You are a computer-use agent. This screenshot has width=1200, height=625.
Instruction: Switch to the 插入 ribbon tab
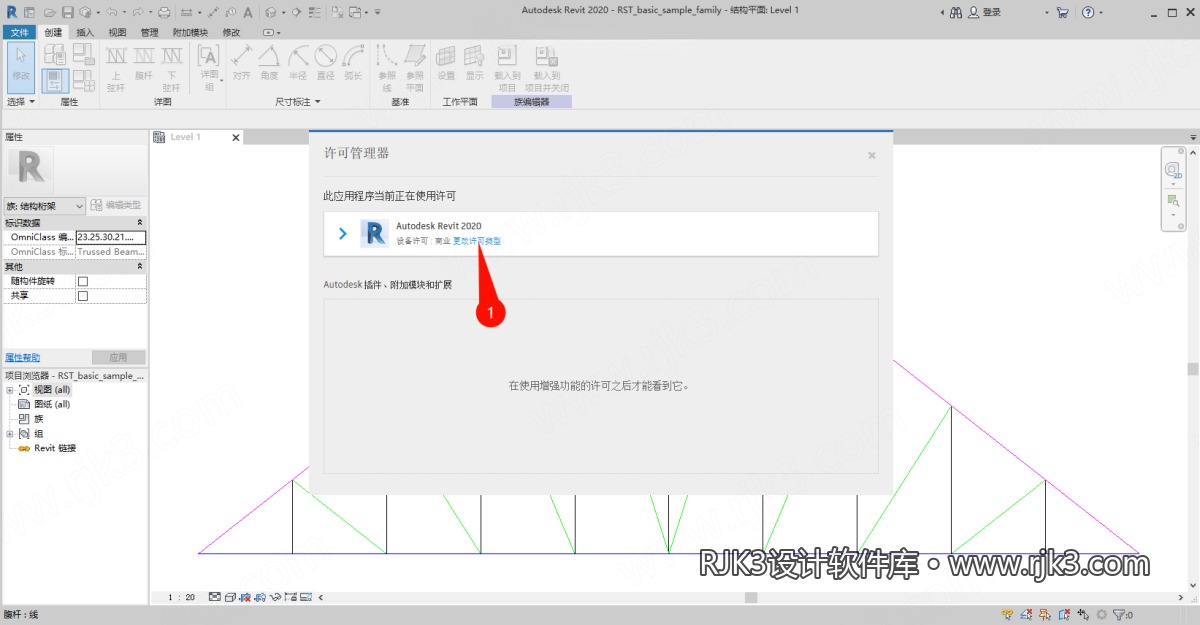pyautogui.click(x=85, y=32)
